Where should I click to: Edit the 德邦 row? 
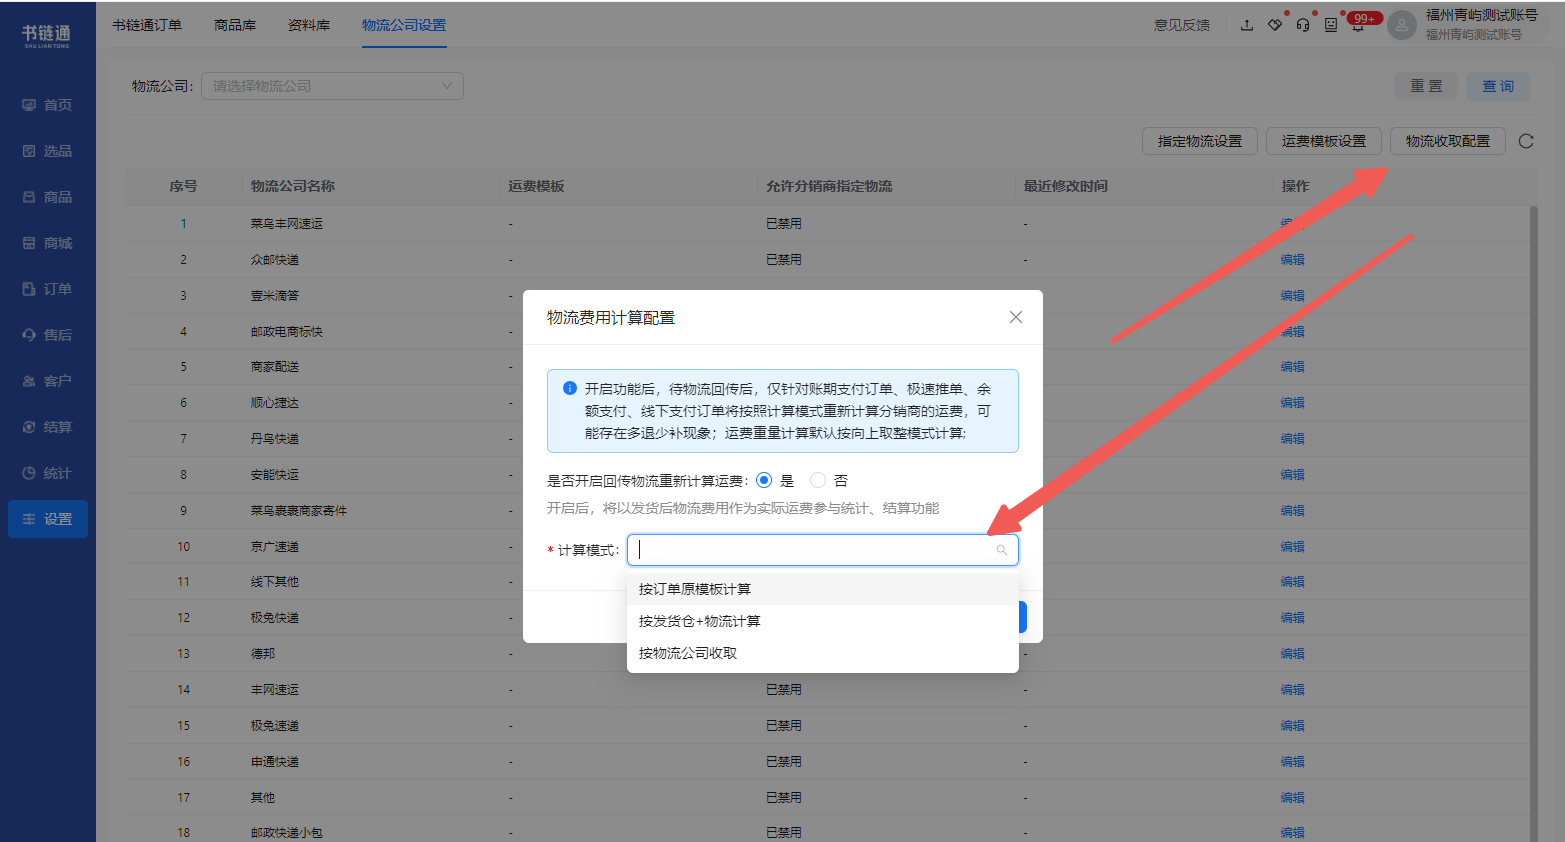point(1293,654)
